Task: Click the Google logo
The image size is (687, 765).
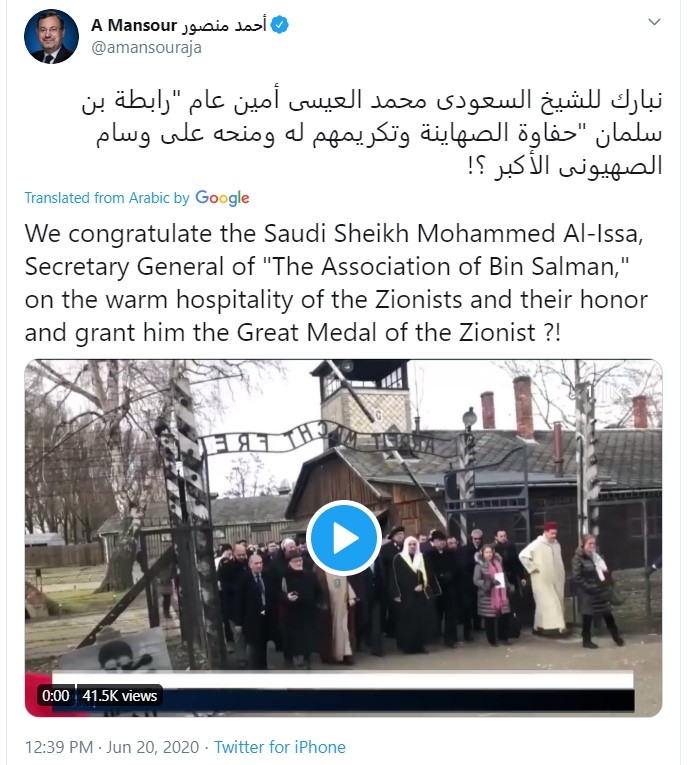Action: (x=222, y=198)
